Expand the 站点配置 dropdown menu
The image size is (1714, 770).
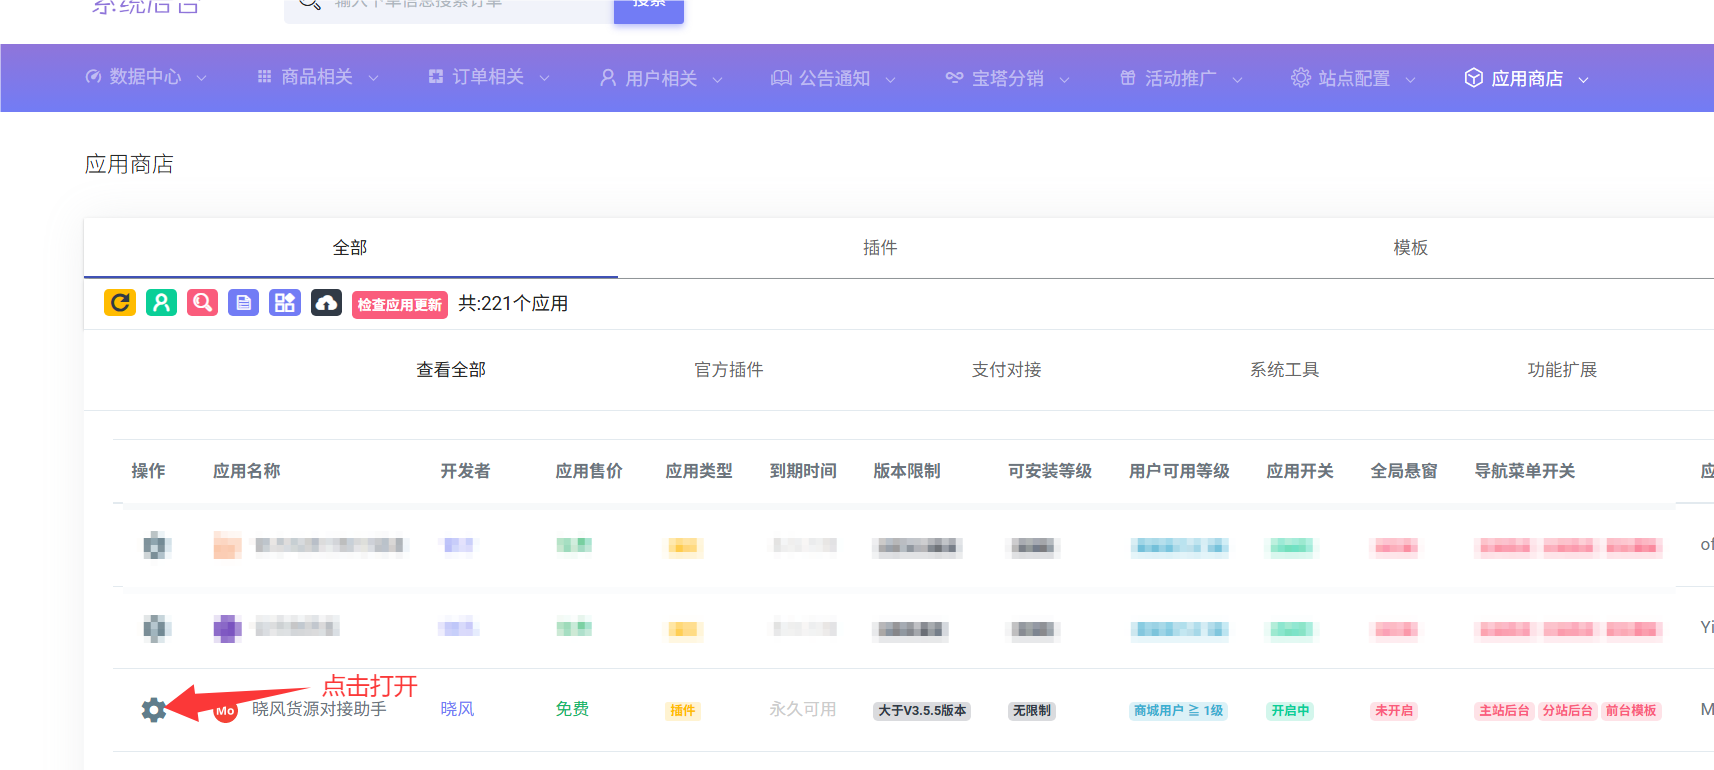point(1353,78)
